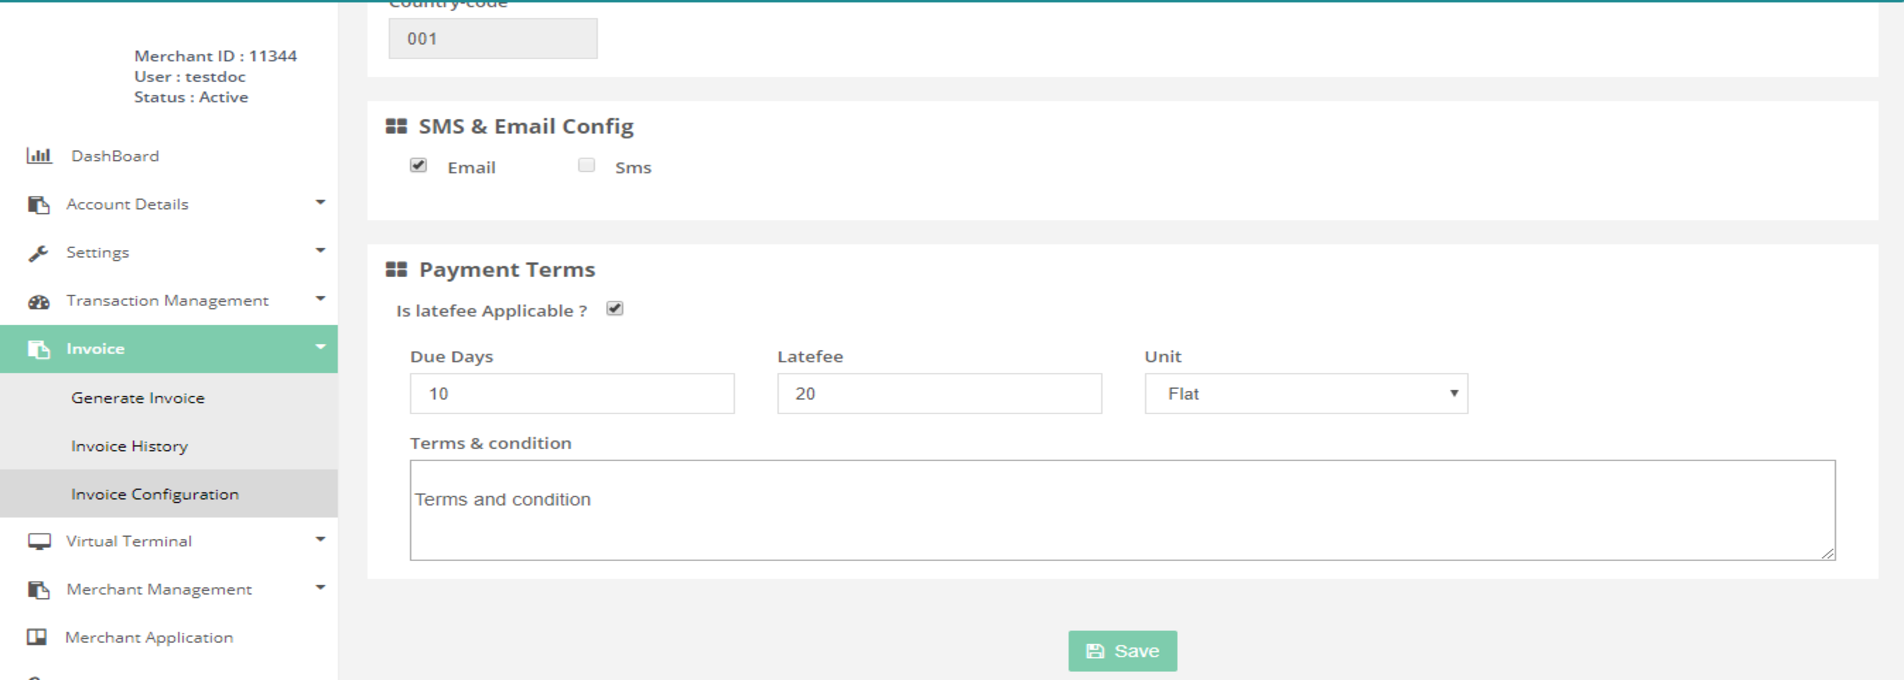Click the Terms & condition text area
This screenshot has width=1904, height=680.
click(1121, 510)
